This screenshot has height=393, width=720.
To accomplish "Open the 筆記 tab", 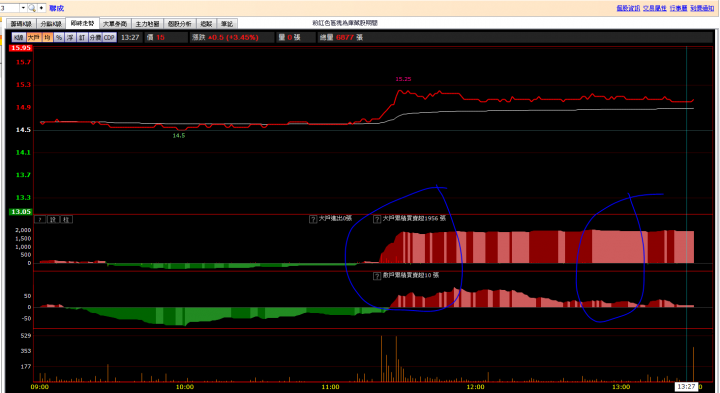I will (x=227, y=24).
